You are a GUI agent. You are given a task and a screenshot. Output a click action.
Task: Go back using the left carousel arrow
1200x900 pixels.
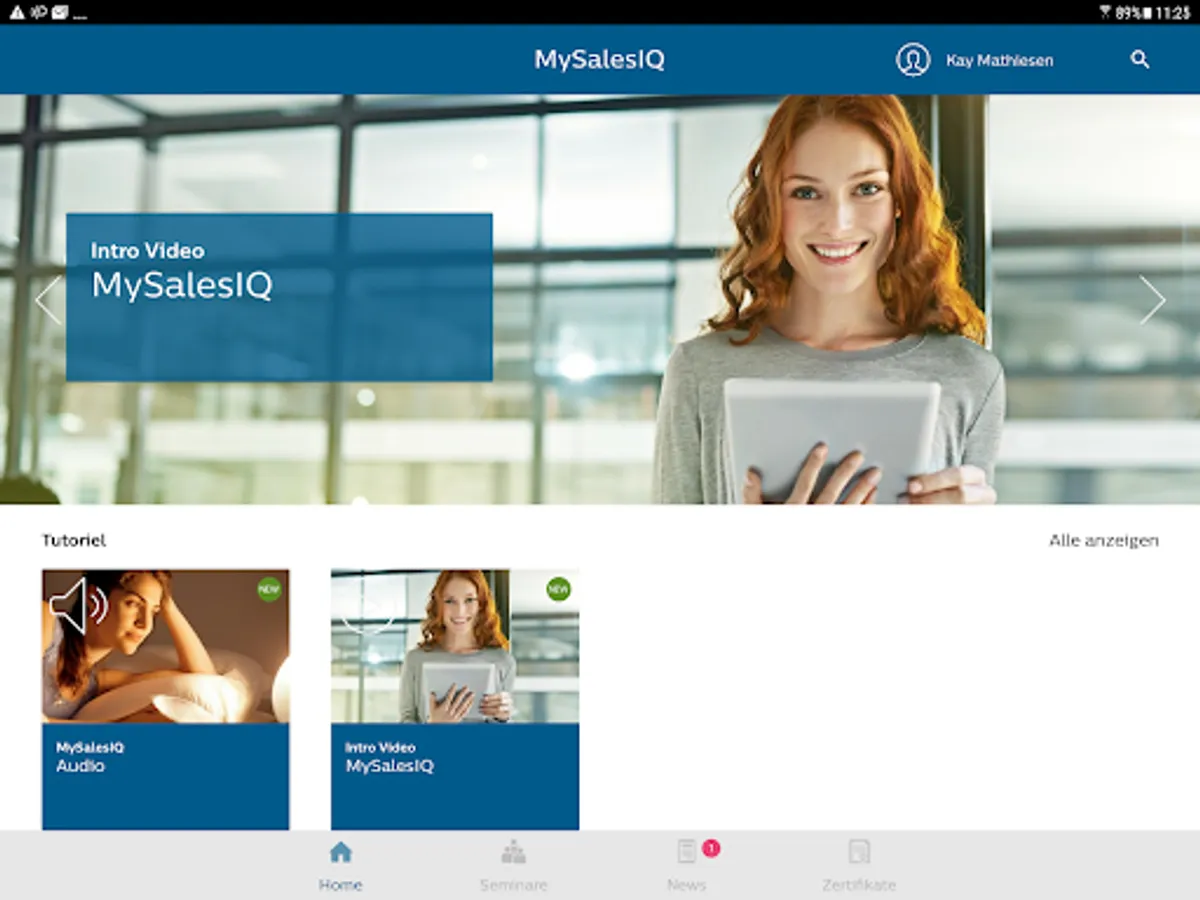tap(48, 300)
